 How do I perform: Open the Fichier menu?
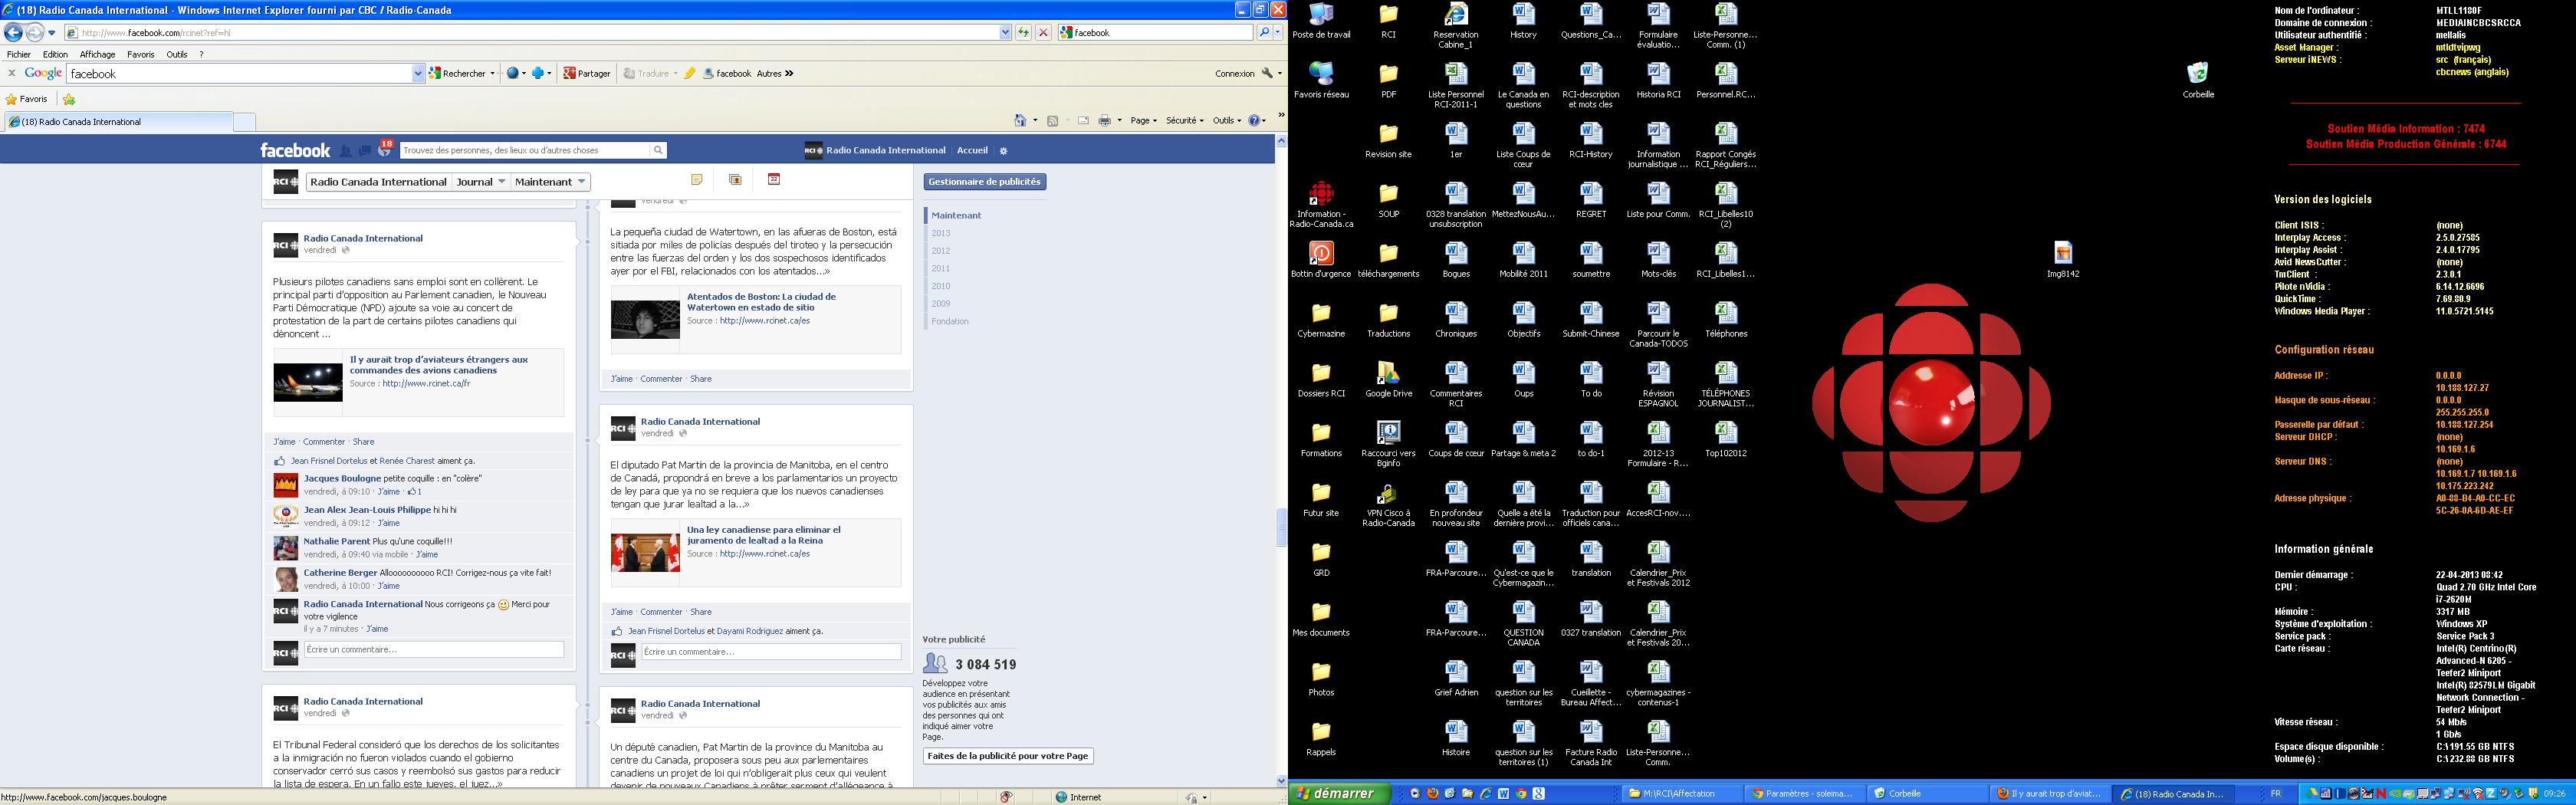pos(18,55)
